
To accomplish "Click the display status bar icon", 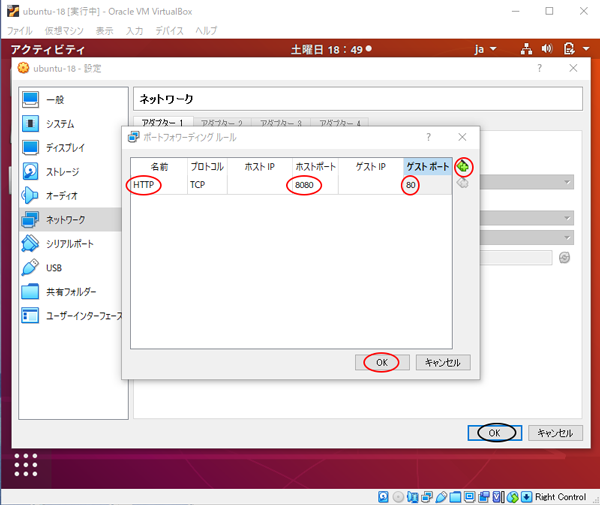I will pos(470,497).
